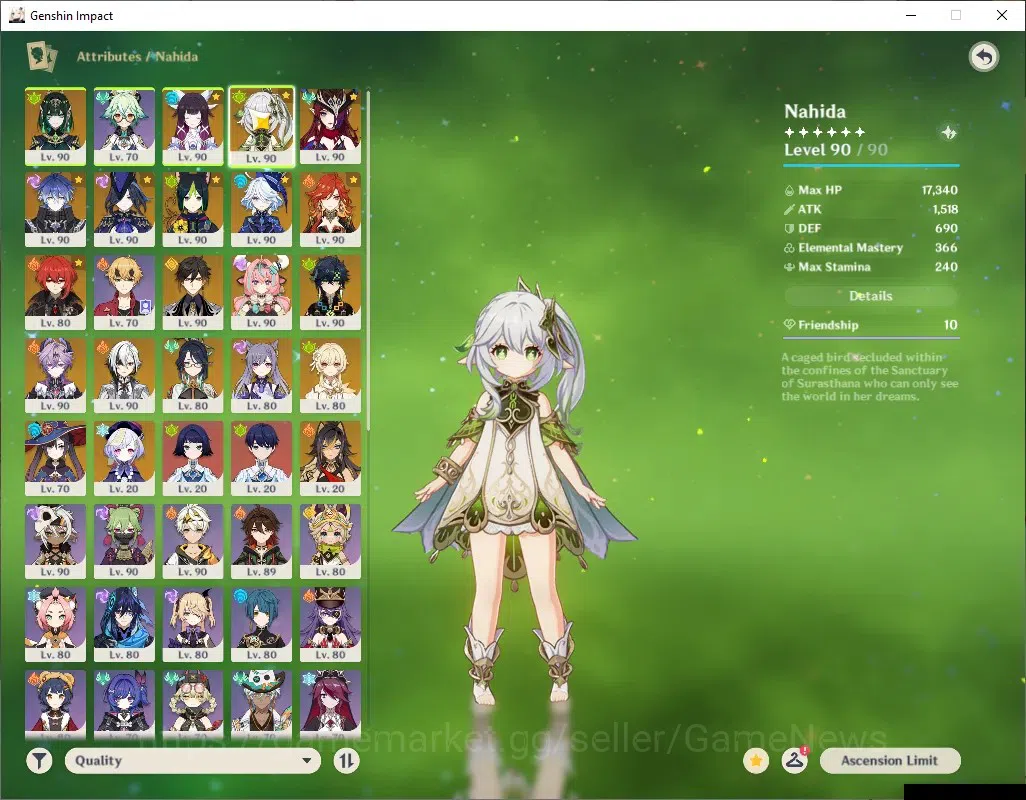The height and width of the screenshot is (800, 1026).
Task: Select Arlecchino portrait
Action: pos(124,375)
